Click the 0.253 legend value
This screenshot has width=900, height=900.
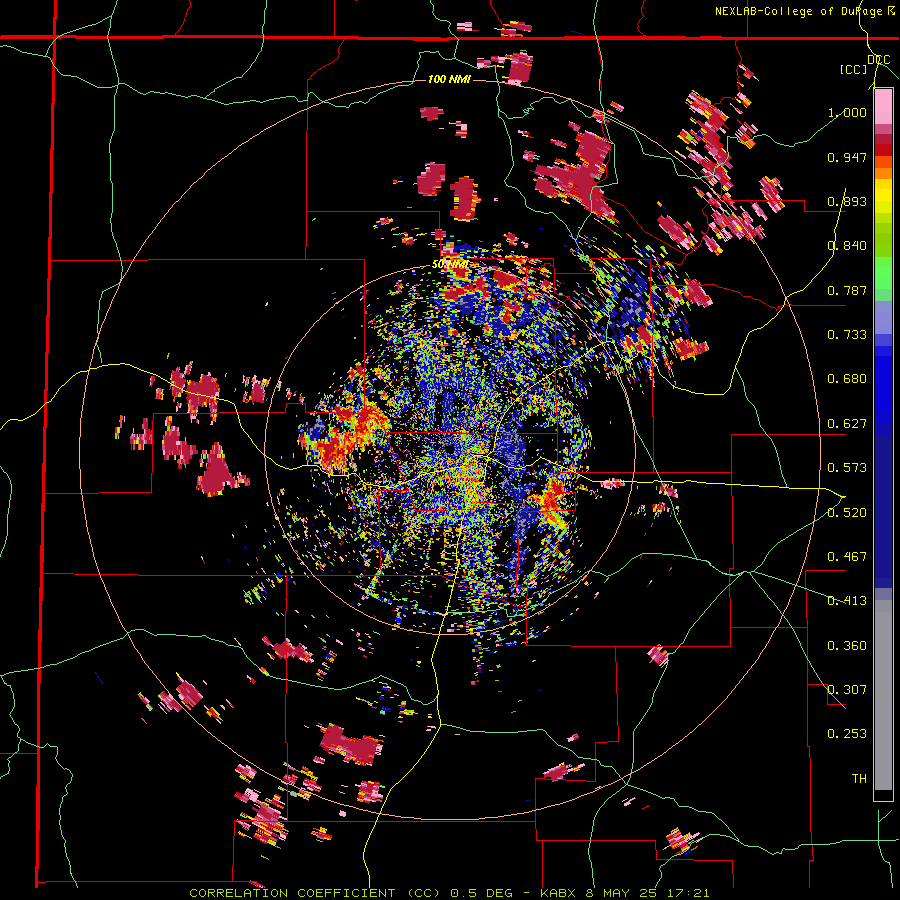point(847,734)
